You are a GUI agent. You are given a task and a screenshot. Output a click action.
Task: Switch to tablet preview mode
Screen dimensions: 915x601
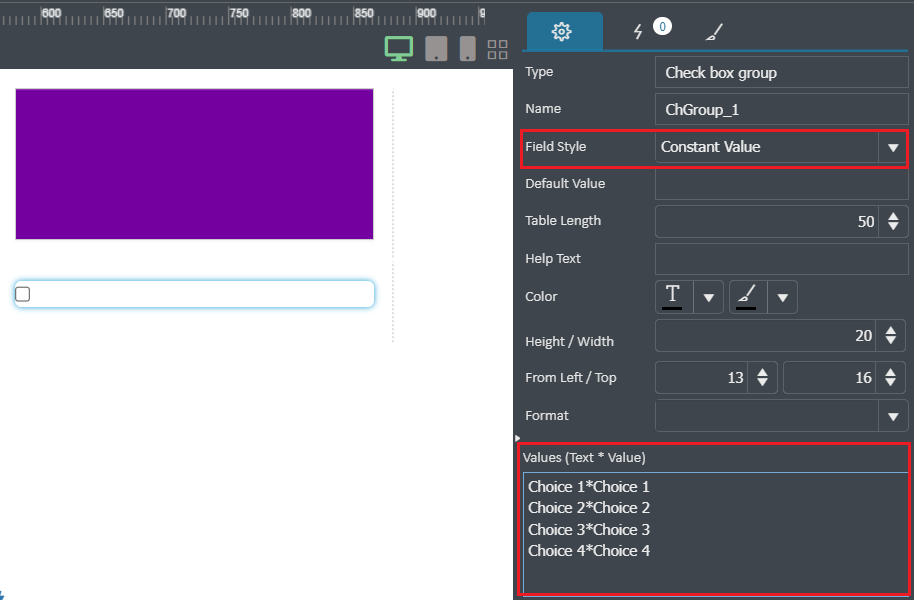[436, 49]
